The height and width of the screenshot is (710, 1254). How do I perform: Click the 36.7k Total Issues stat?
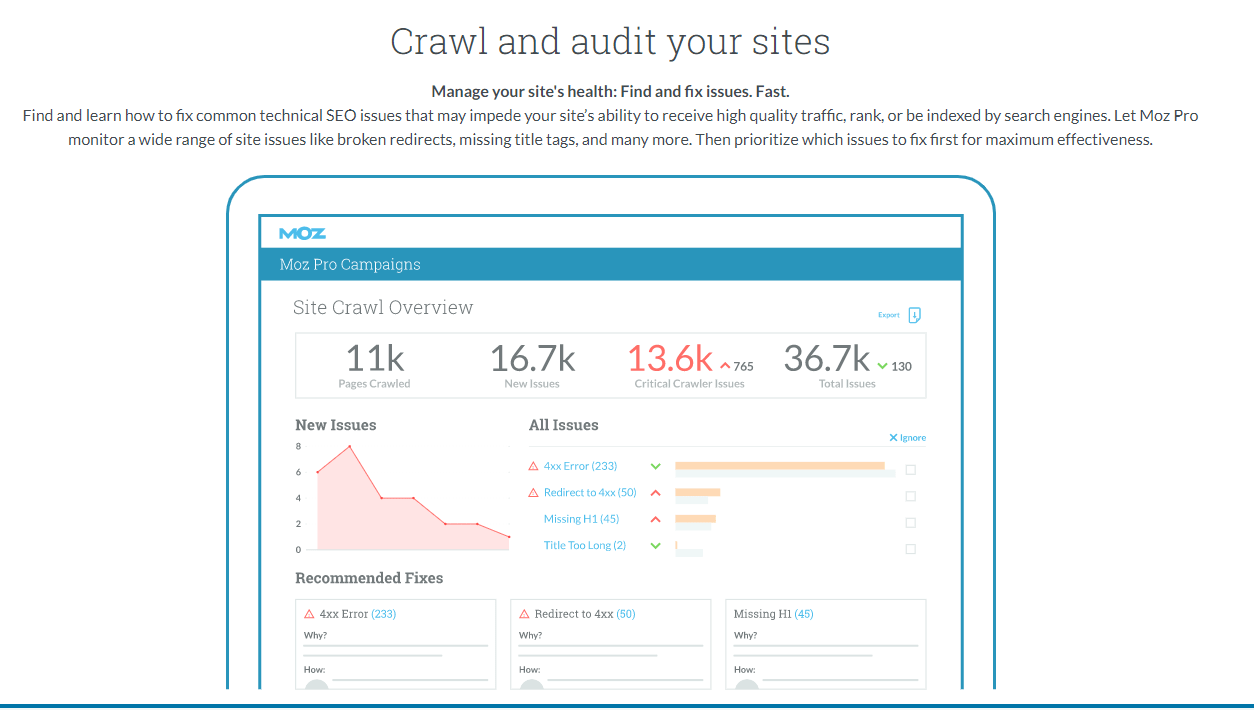coord(847,365)
